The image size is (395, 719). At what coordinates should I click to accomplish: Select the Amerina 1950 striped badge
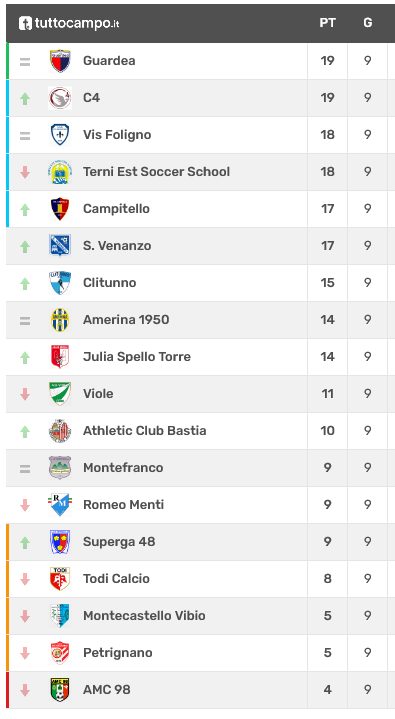[60, 320]
